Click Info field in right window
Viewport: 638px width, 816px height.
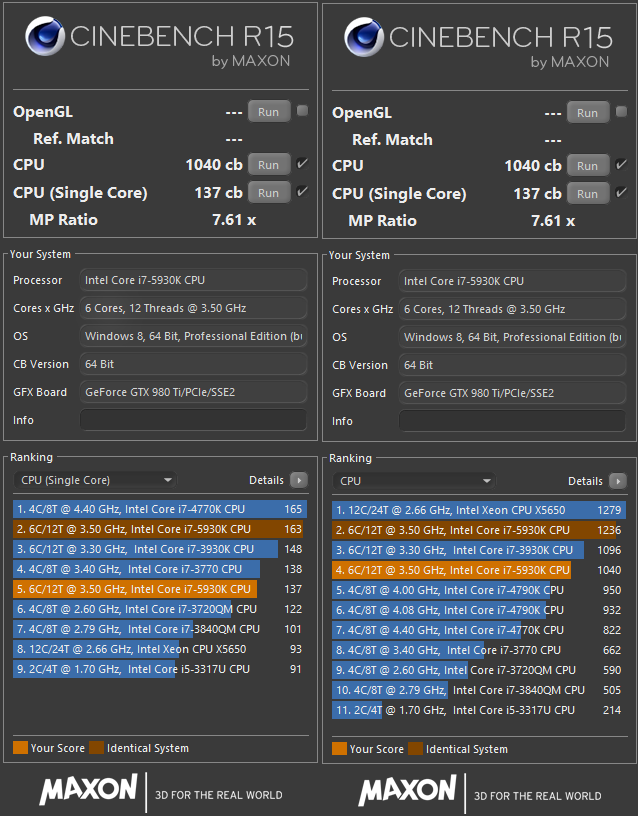pos(512,420)
